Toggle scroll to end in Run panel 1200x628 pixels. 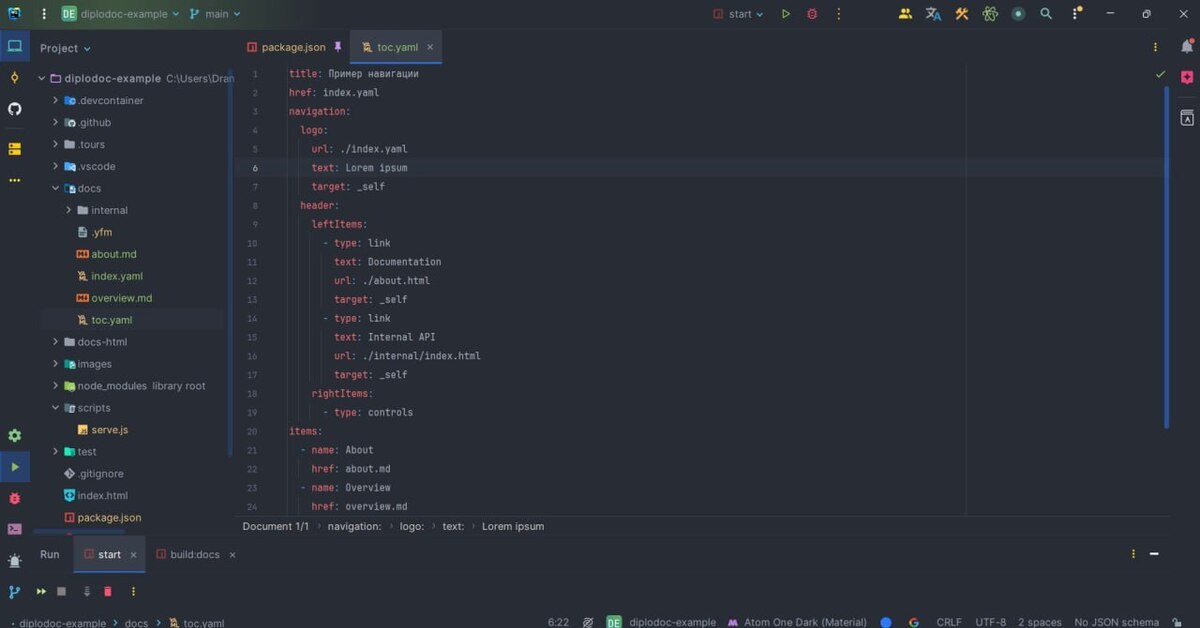(x=86, y=592)
